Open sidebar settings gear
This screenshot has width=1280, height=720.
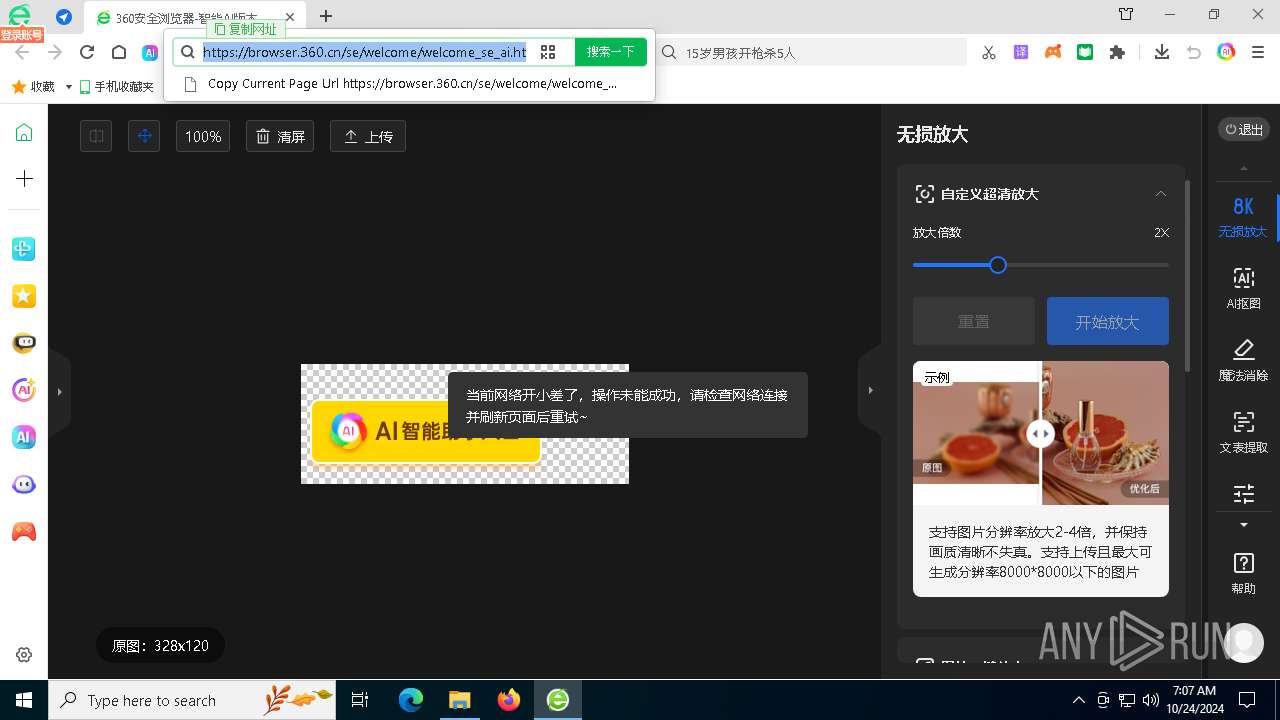click(x=24, y=655)
